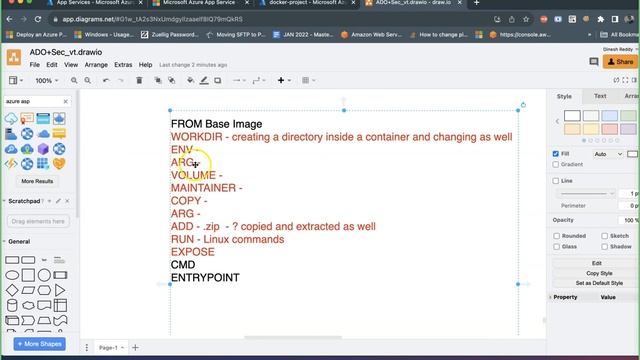Click the More Results button
Viewport: 640px width, 360px height.
(37, 181)
